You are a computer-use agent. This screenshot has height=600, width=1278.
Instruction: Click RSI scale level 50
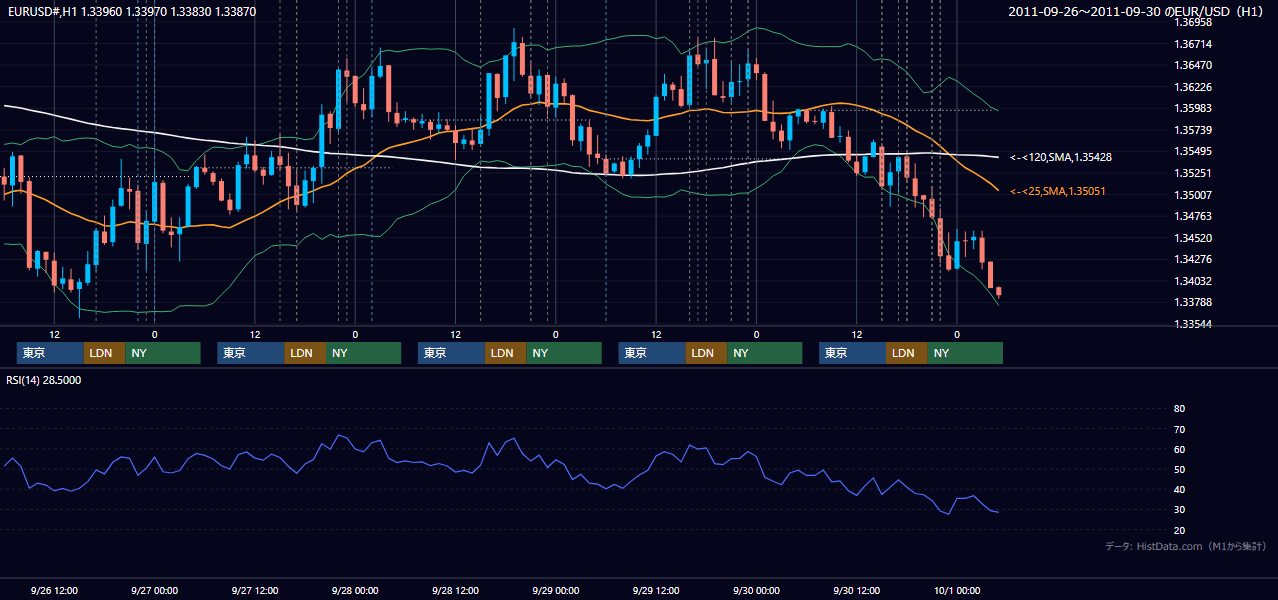pos(1179,469)
